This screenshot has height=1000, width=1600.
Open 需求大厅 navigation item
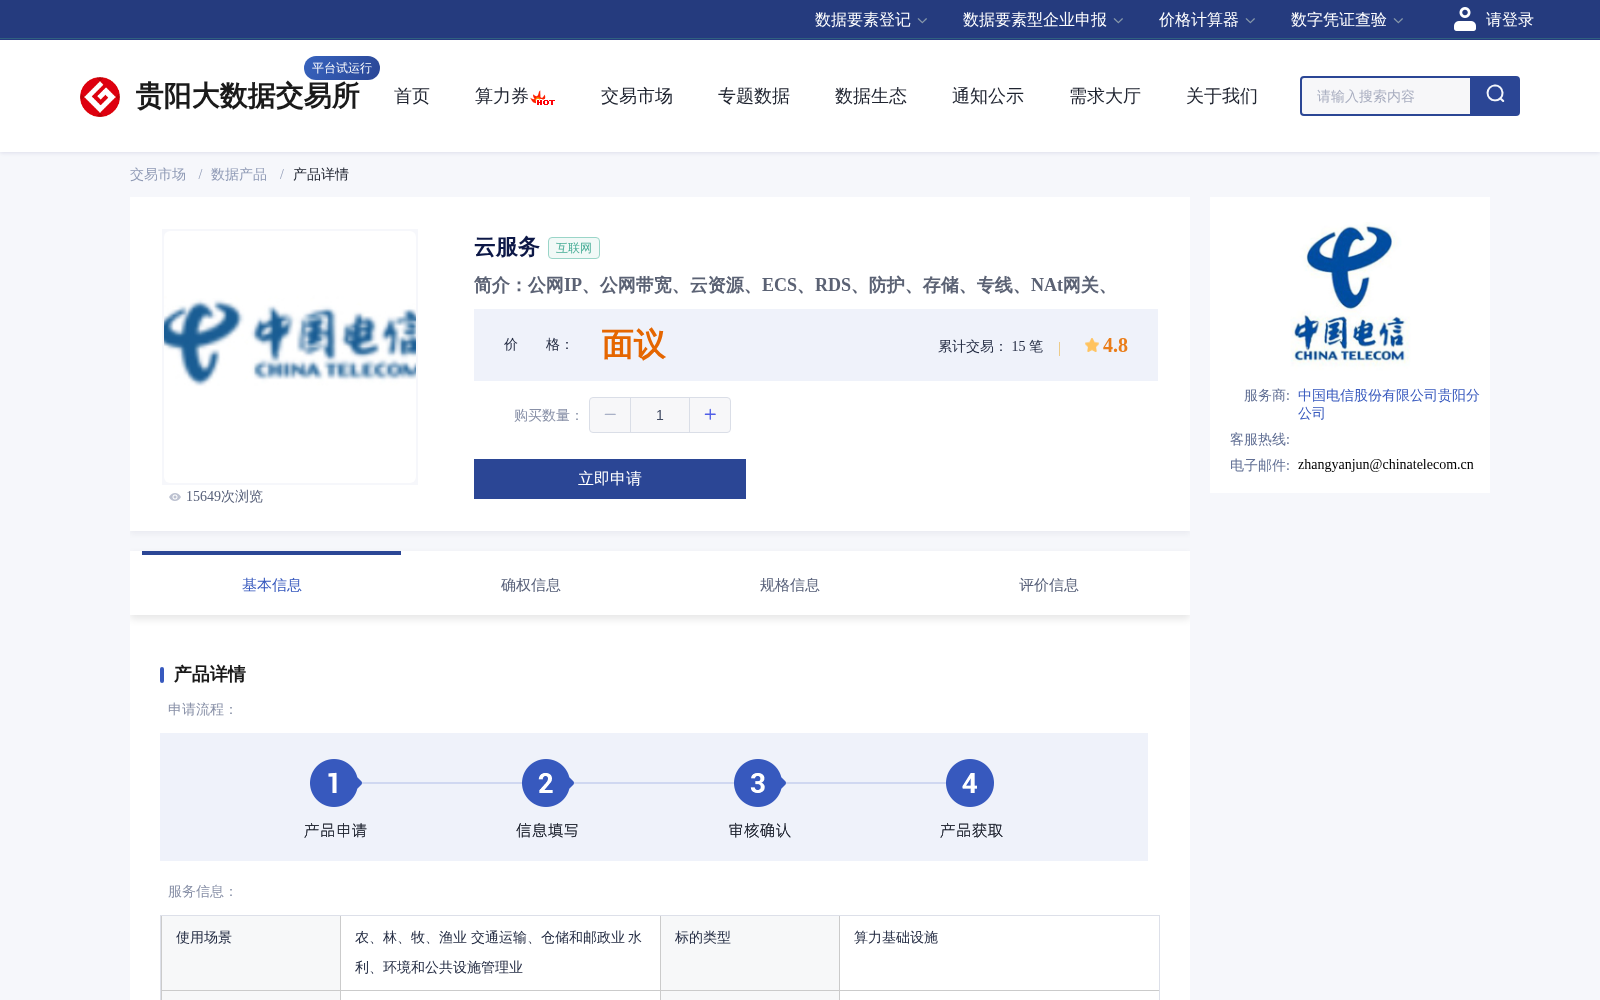(1105, 96)
